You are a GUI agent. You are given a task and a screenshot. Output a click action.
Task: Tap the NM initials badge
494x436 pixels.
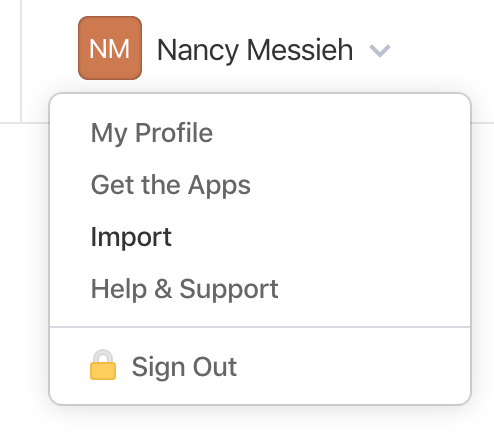pos(110,48)
